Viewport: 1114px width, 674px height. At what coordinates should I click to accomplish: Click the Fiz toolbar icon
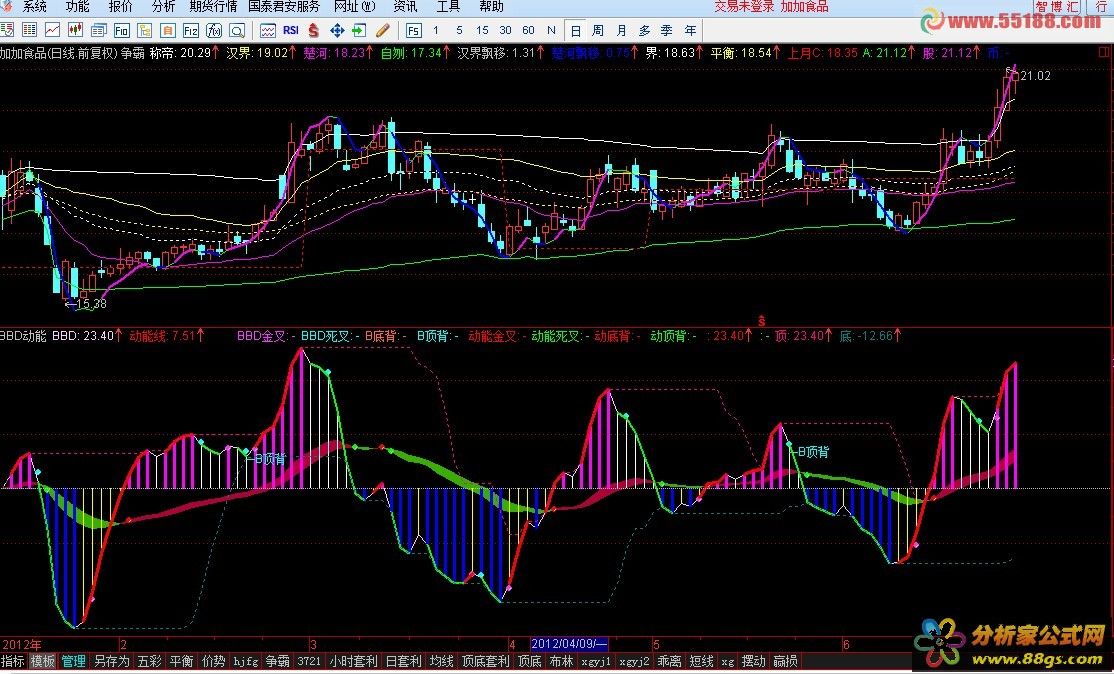(x=190, y=30)
